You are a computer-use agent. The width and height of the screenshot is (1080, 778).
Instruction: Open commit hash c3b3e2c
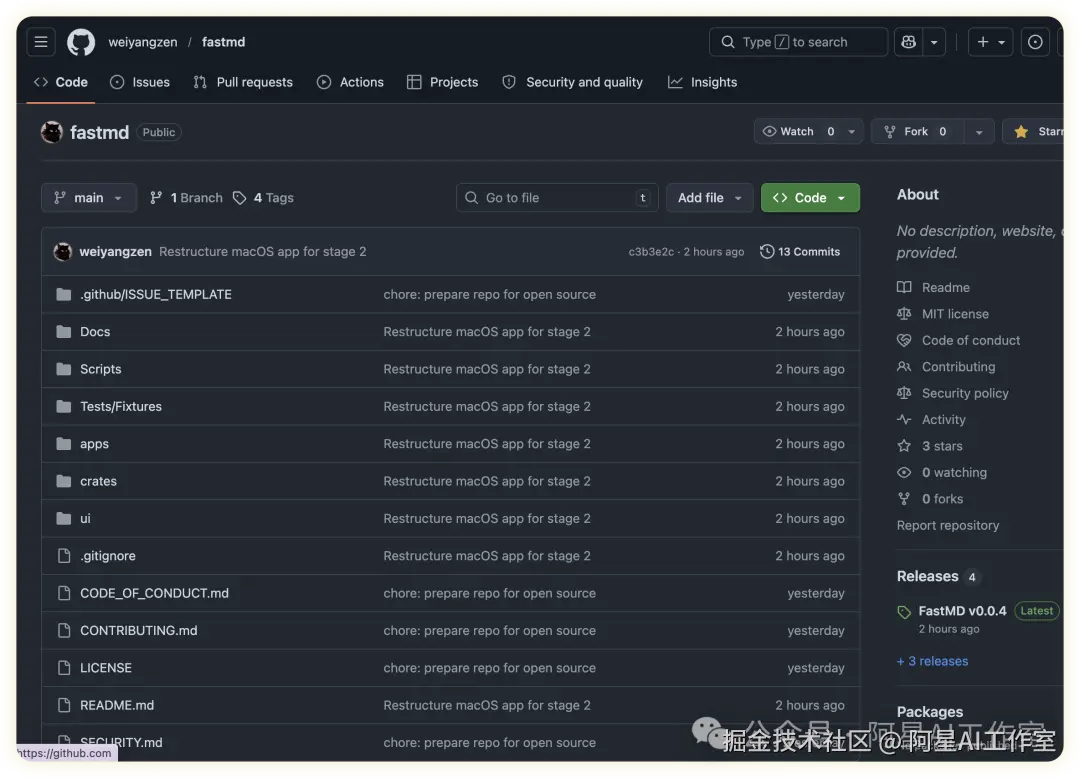(651, 252)
